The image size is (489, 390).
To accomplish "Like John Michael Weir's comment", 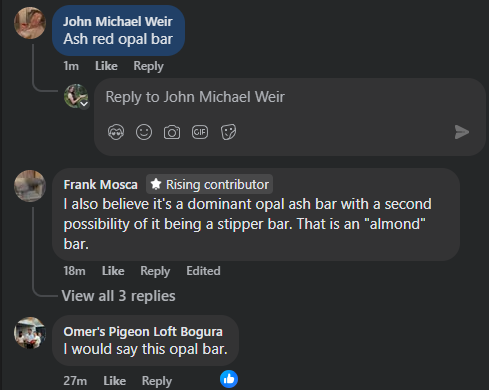I will click(x=106, y=66).
